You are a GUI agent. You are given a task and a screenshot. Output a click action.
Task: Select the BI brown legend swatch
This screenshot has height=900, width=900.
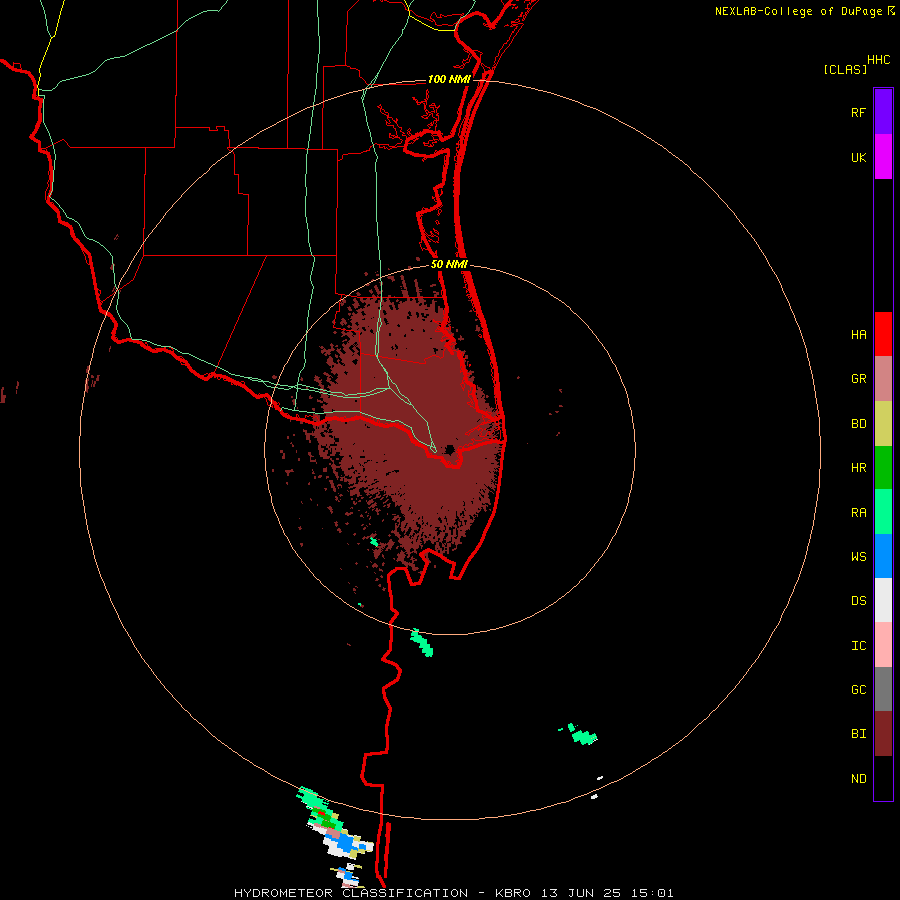883,734
